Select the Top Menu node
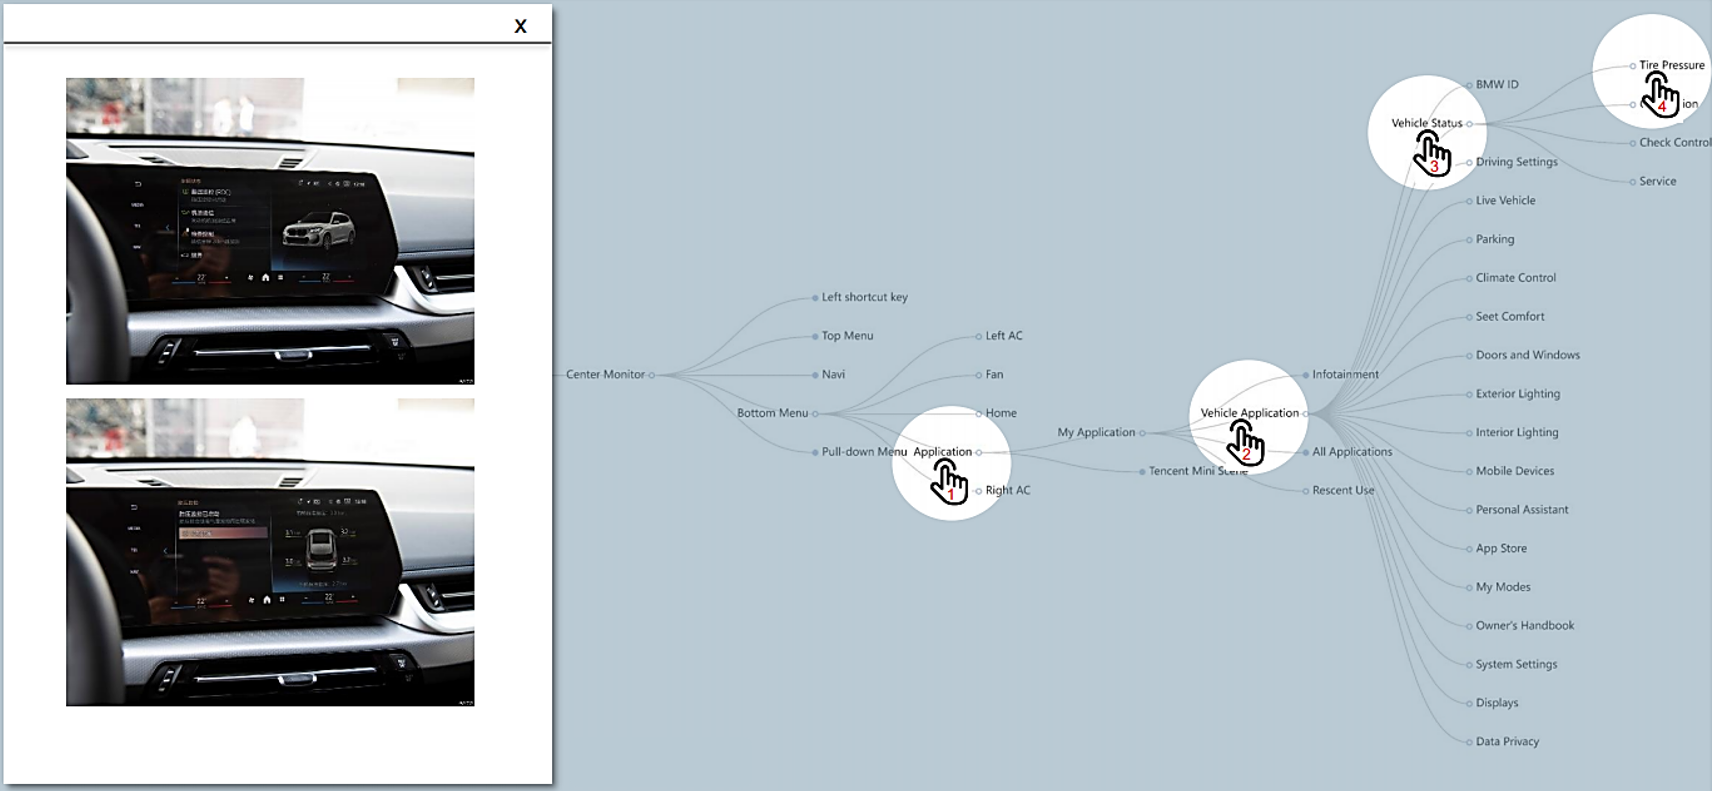Viewport: 1712px width, 791px height. (847, 336)
